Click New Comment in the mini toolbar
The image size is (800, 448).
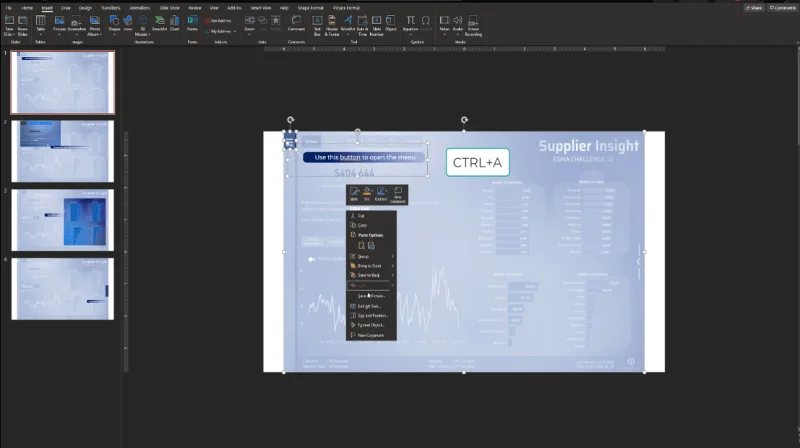pos(398,194)
